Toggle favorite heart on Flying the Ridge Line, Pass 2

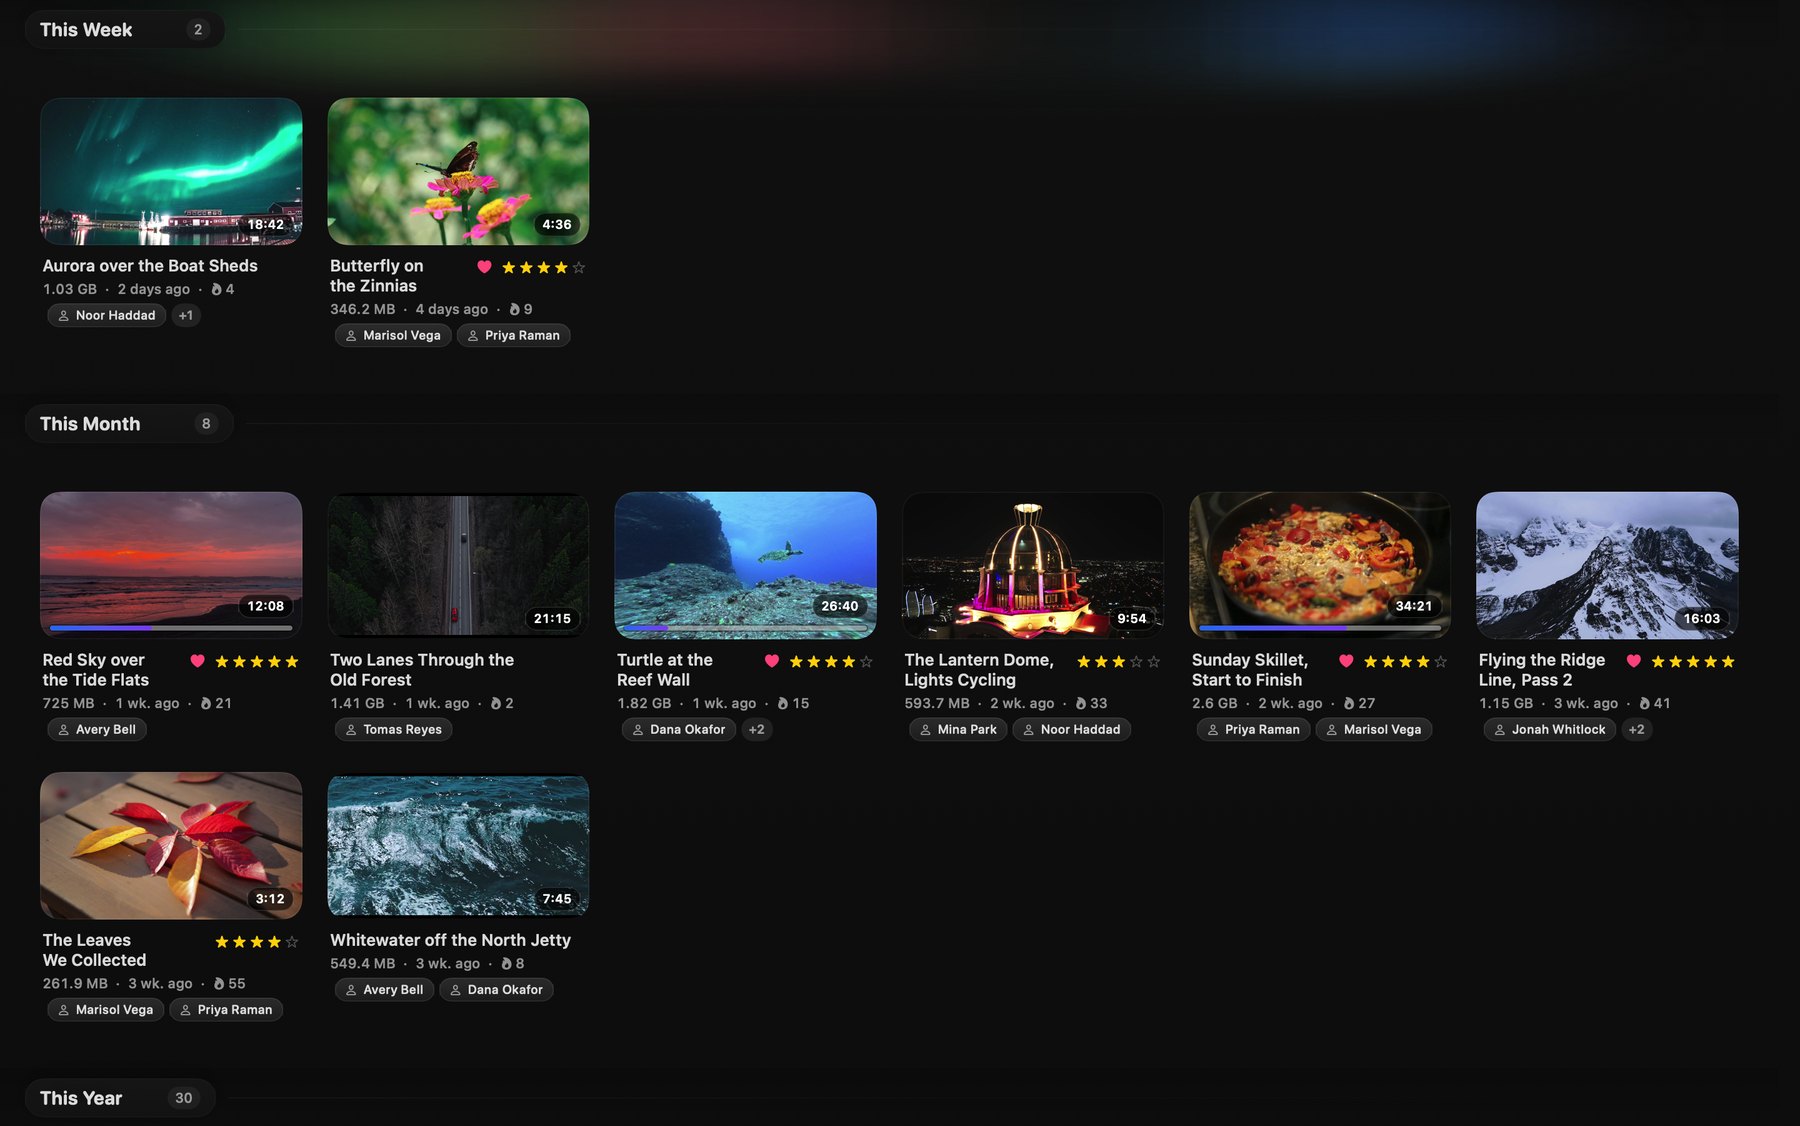(1634, 661)
